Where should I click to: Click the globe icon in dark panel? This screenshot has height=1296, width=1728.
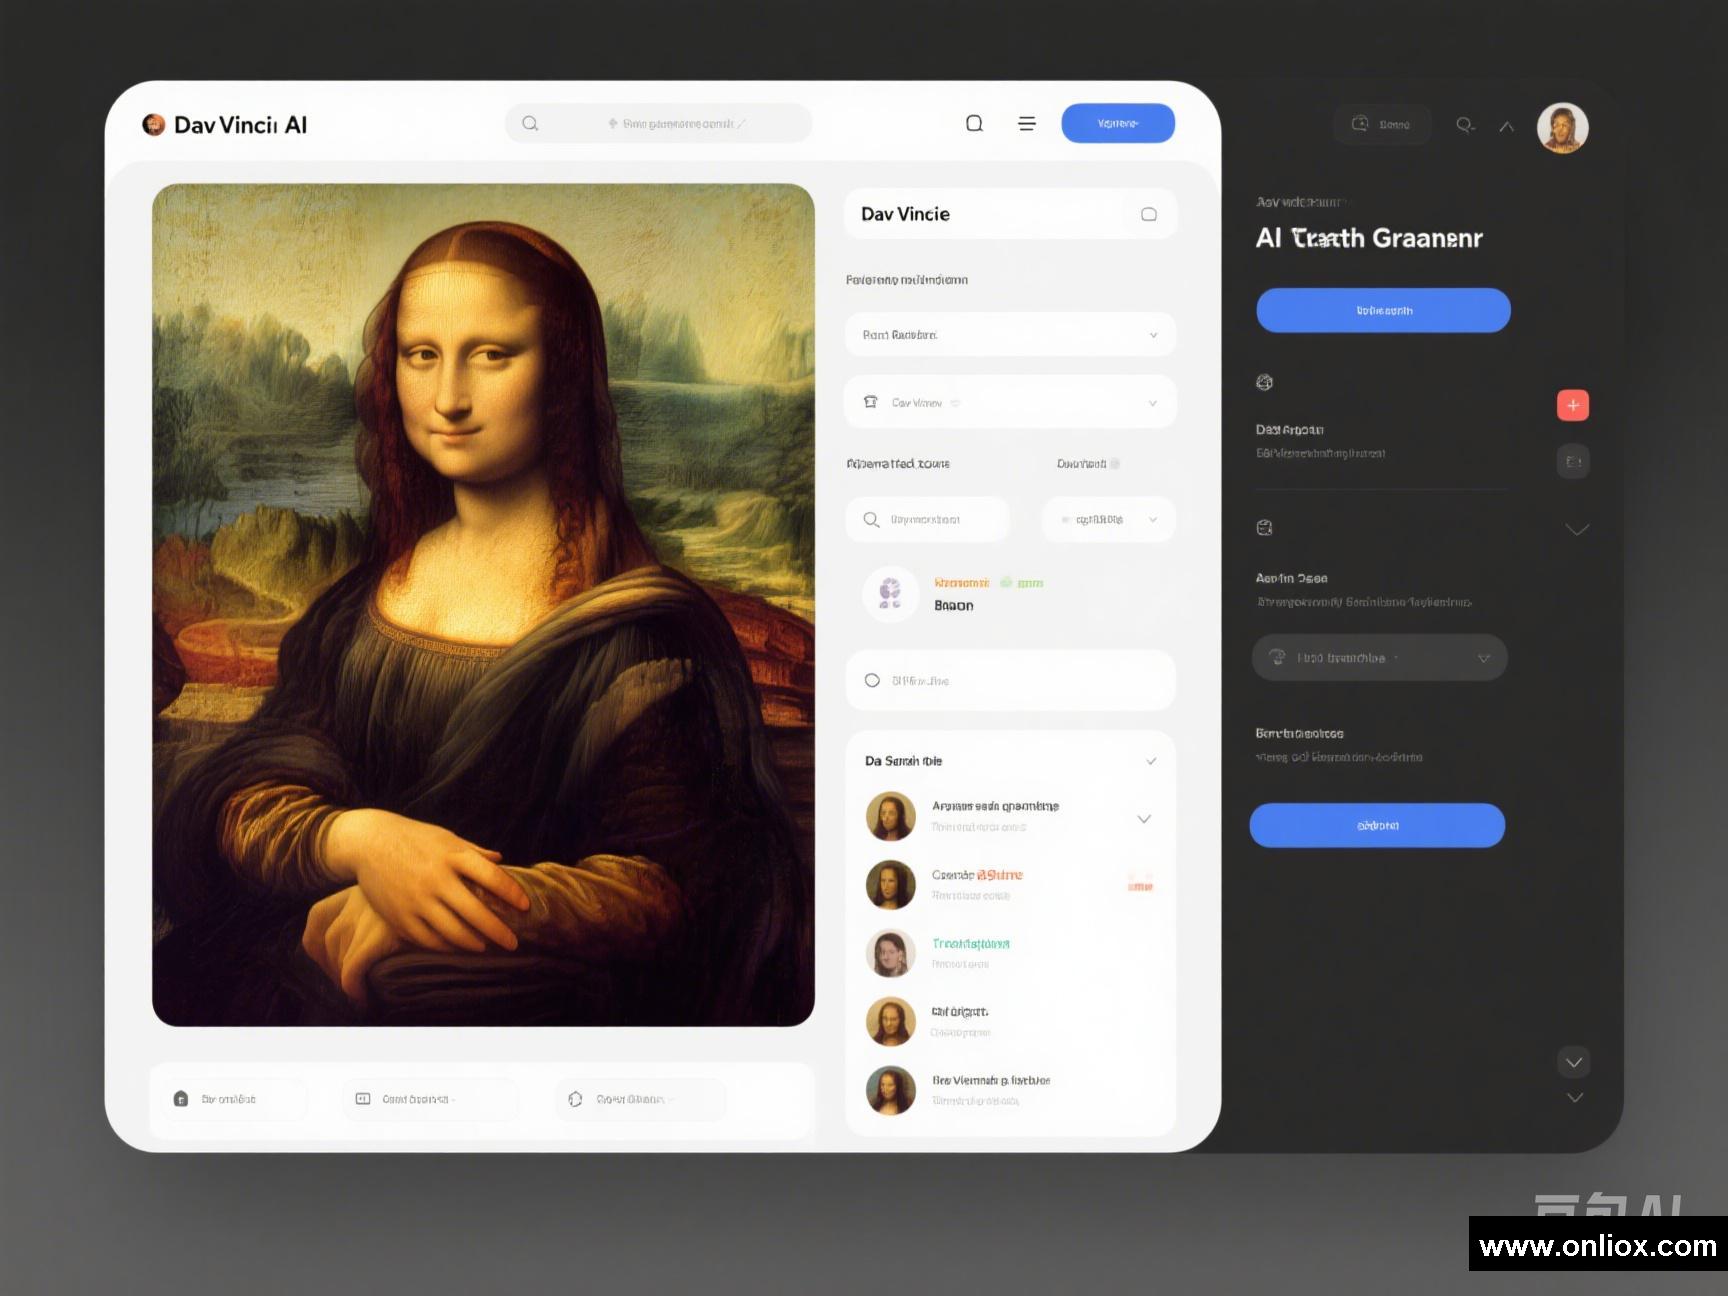(x=1264, y=382)
